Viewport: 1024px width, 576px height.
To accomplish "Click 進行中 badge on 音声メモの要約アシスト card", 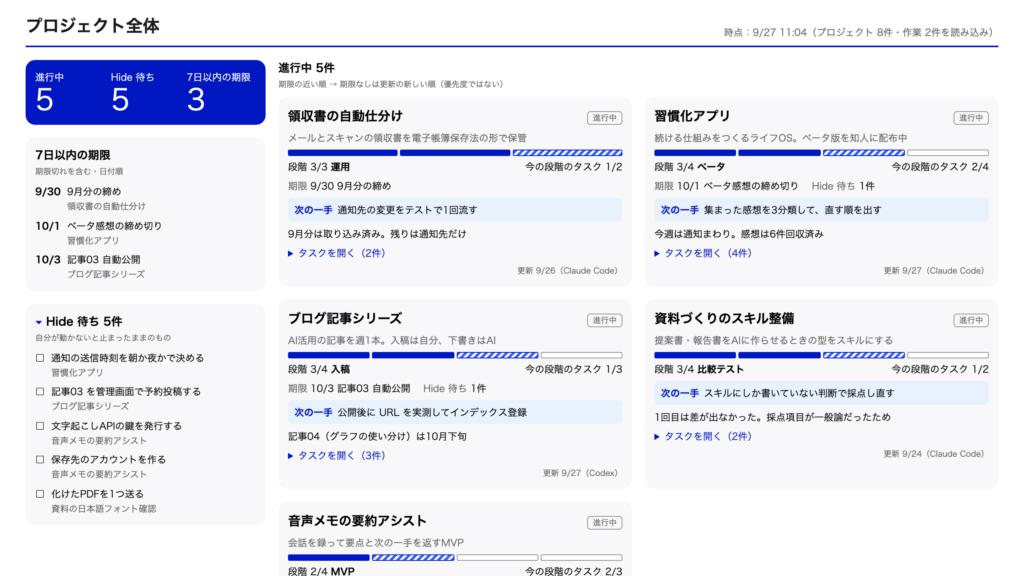I will tap(604, 522).
